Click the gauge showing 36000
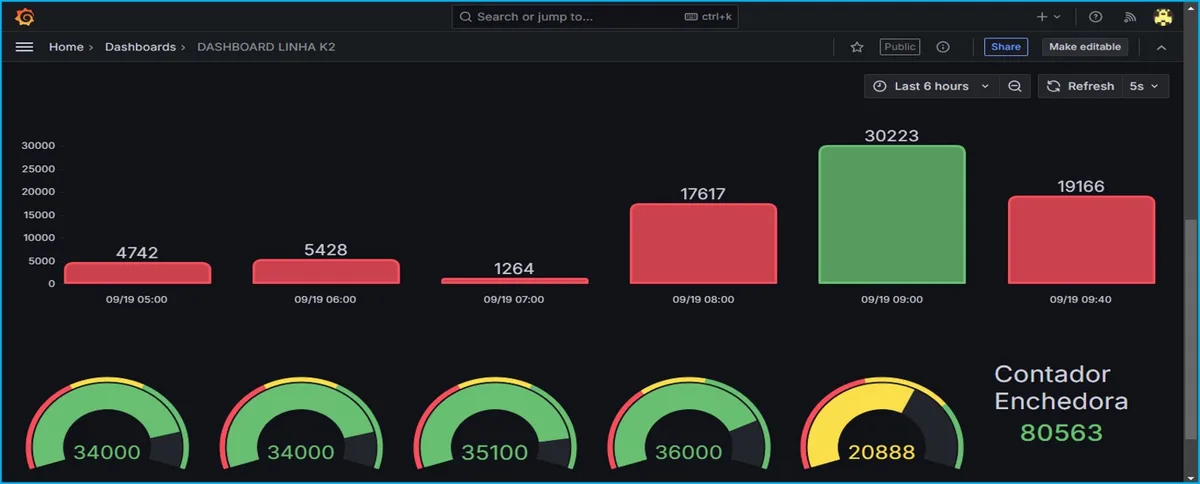 689,424
